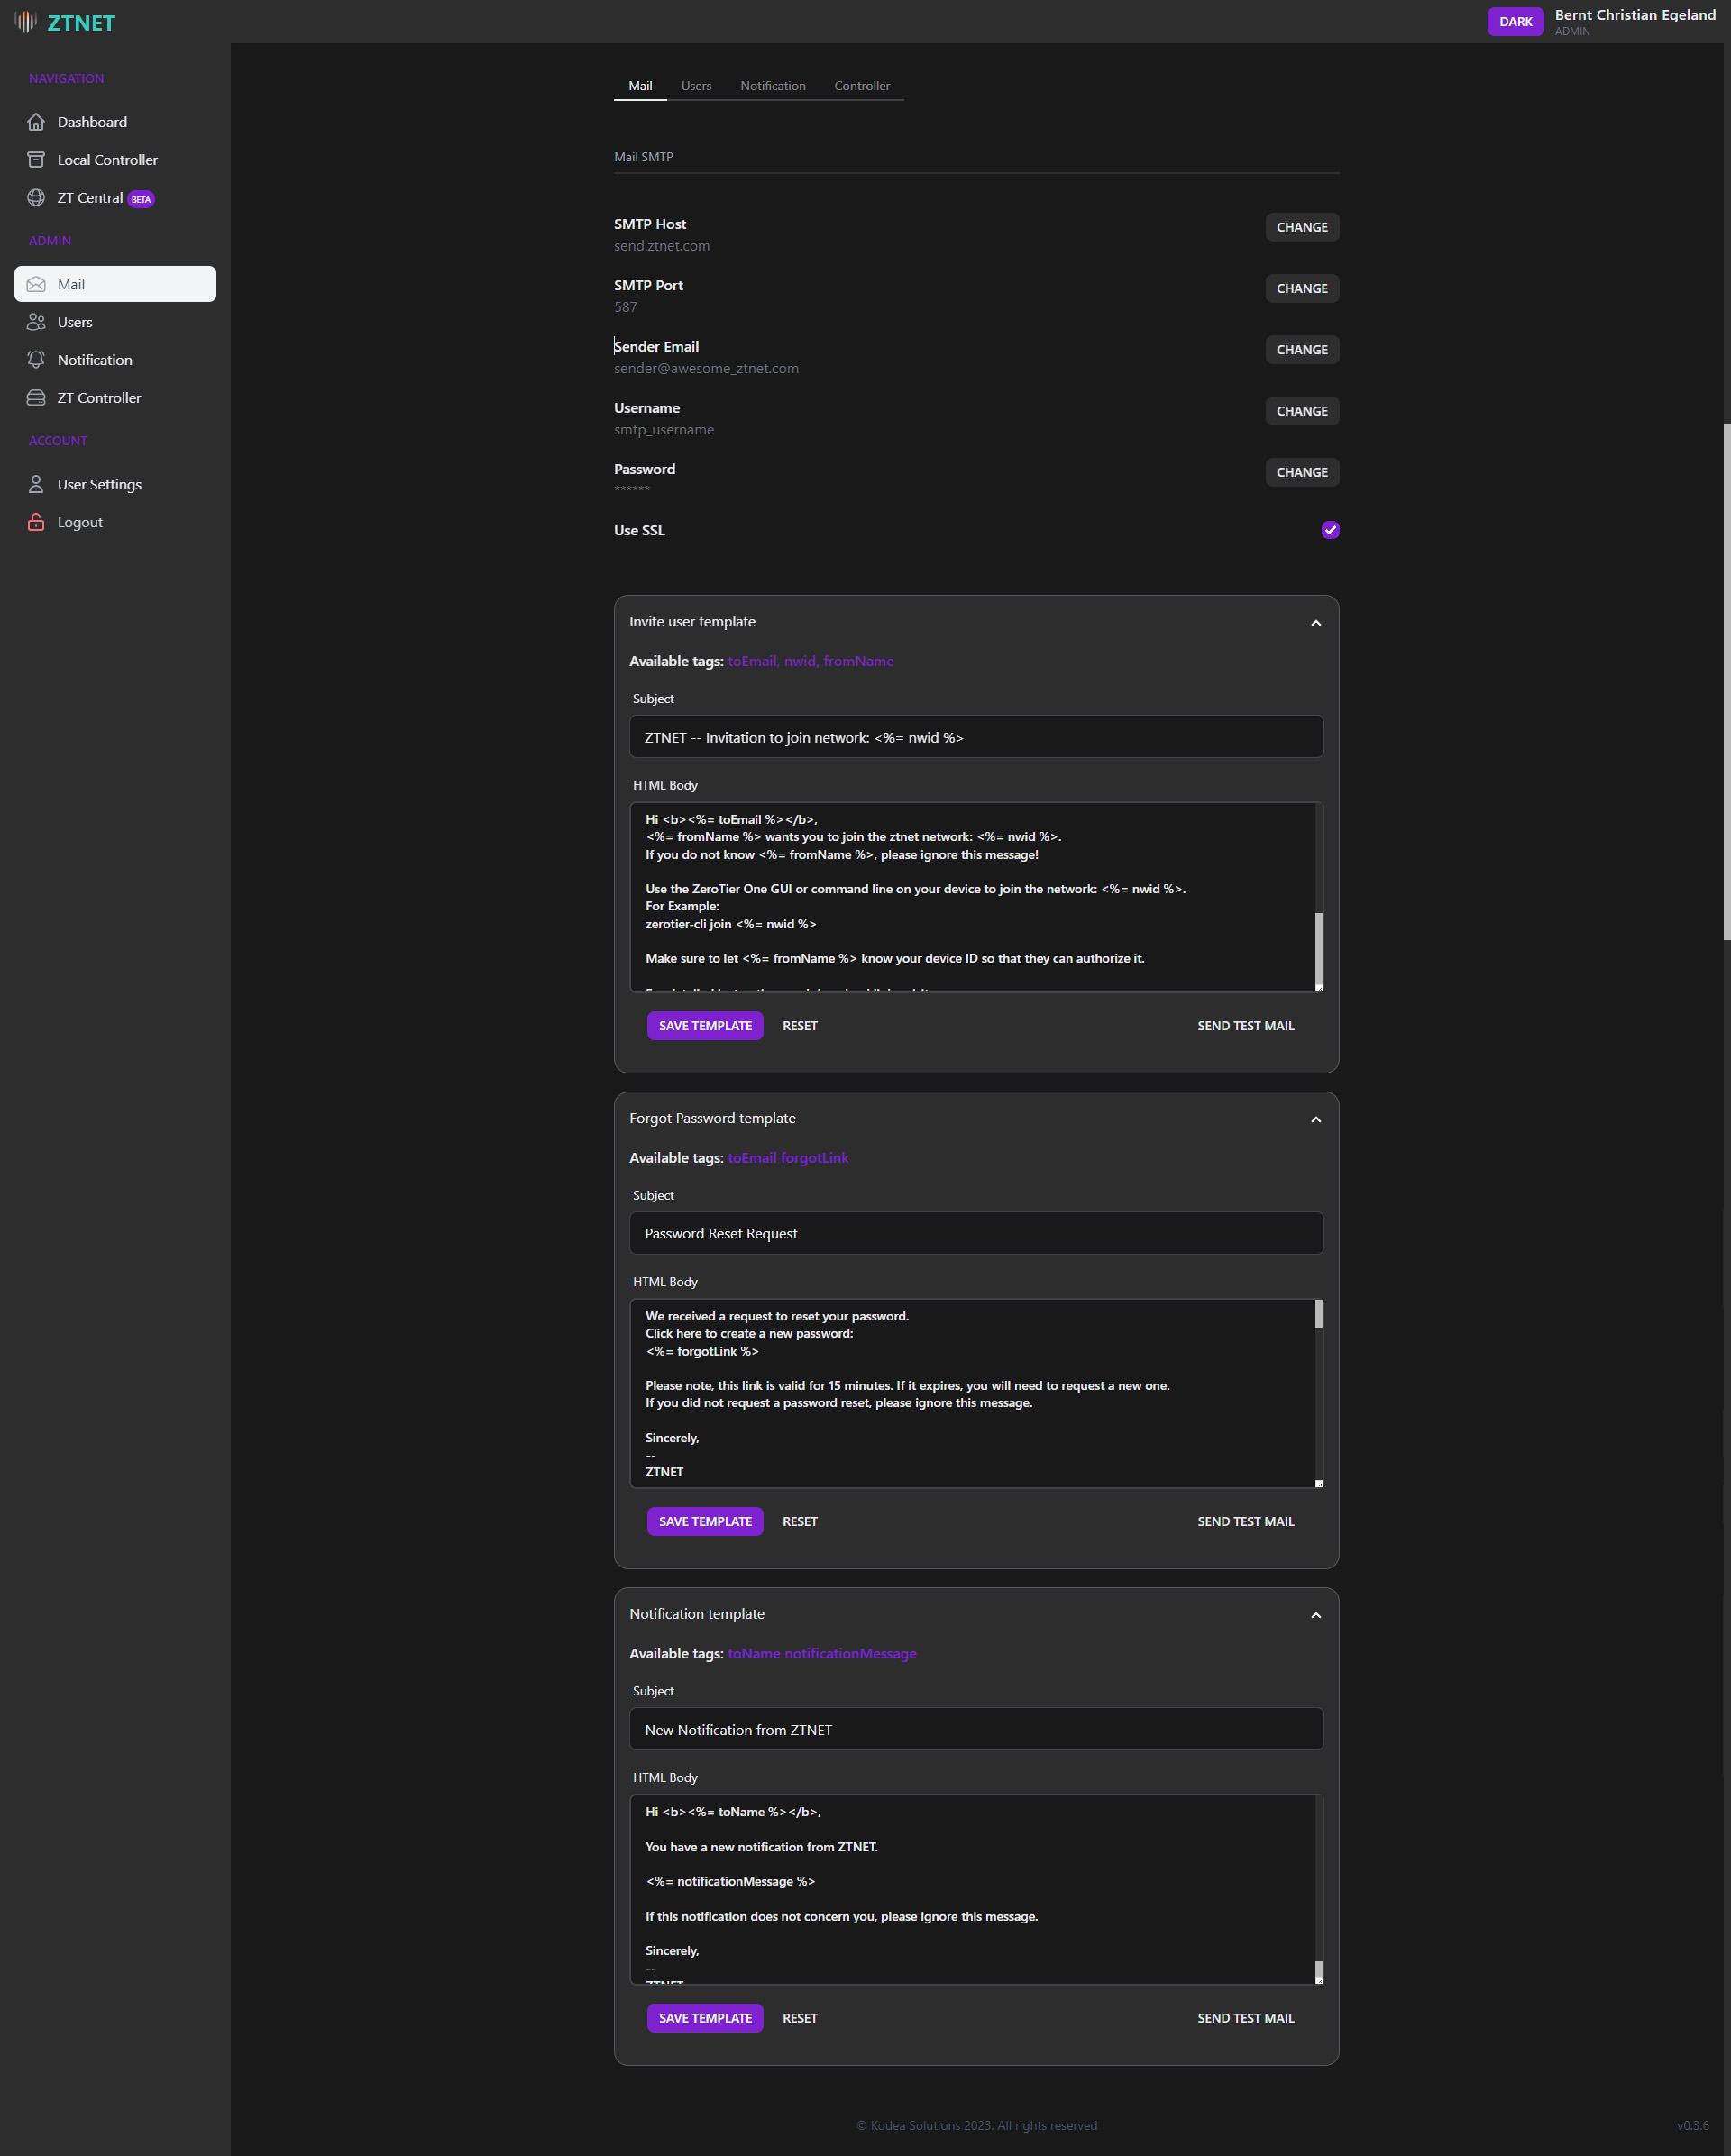Viewport: 1731px width, 2156px height.
Task: Click the ZT Controller sidebar icon
Action: tap(39, 397)
